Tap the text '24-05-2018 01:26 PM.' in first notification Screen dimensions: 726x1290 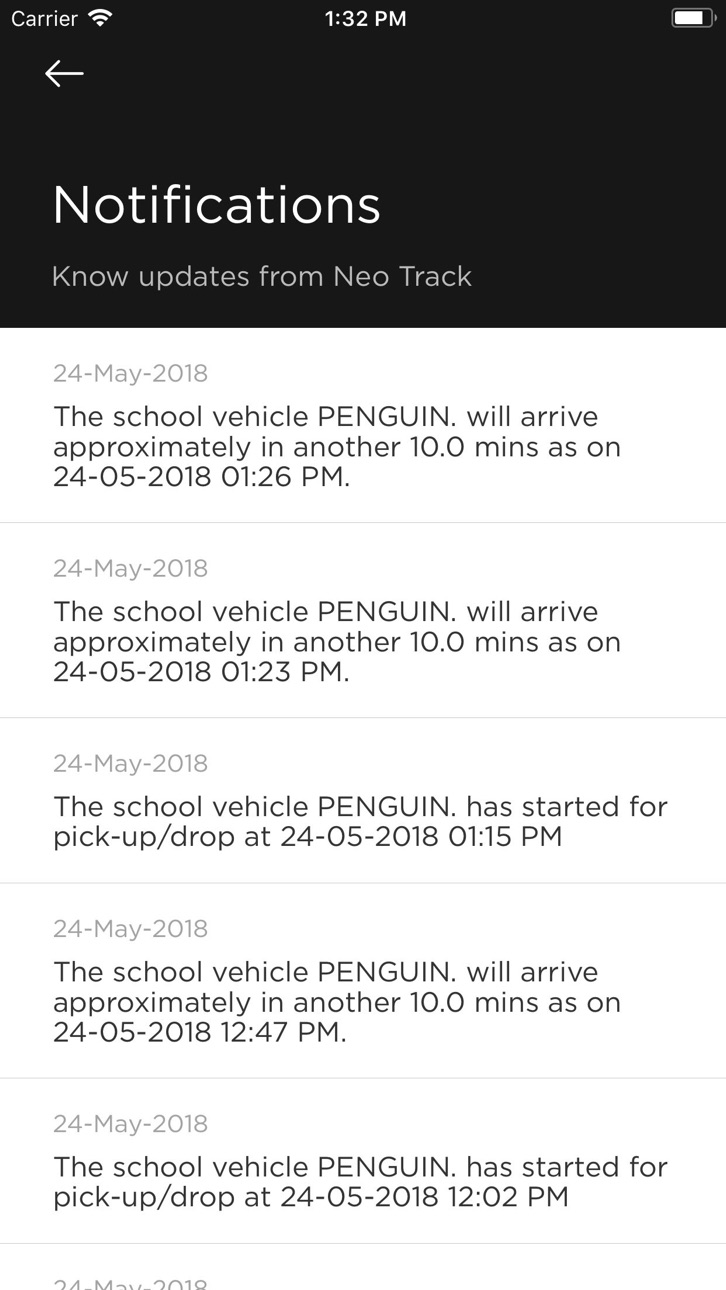tap(202, 477)
